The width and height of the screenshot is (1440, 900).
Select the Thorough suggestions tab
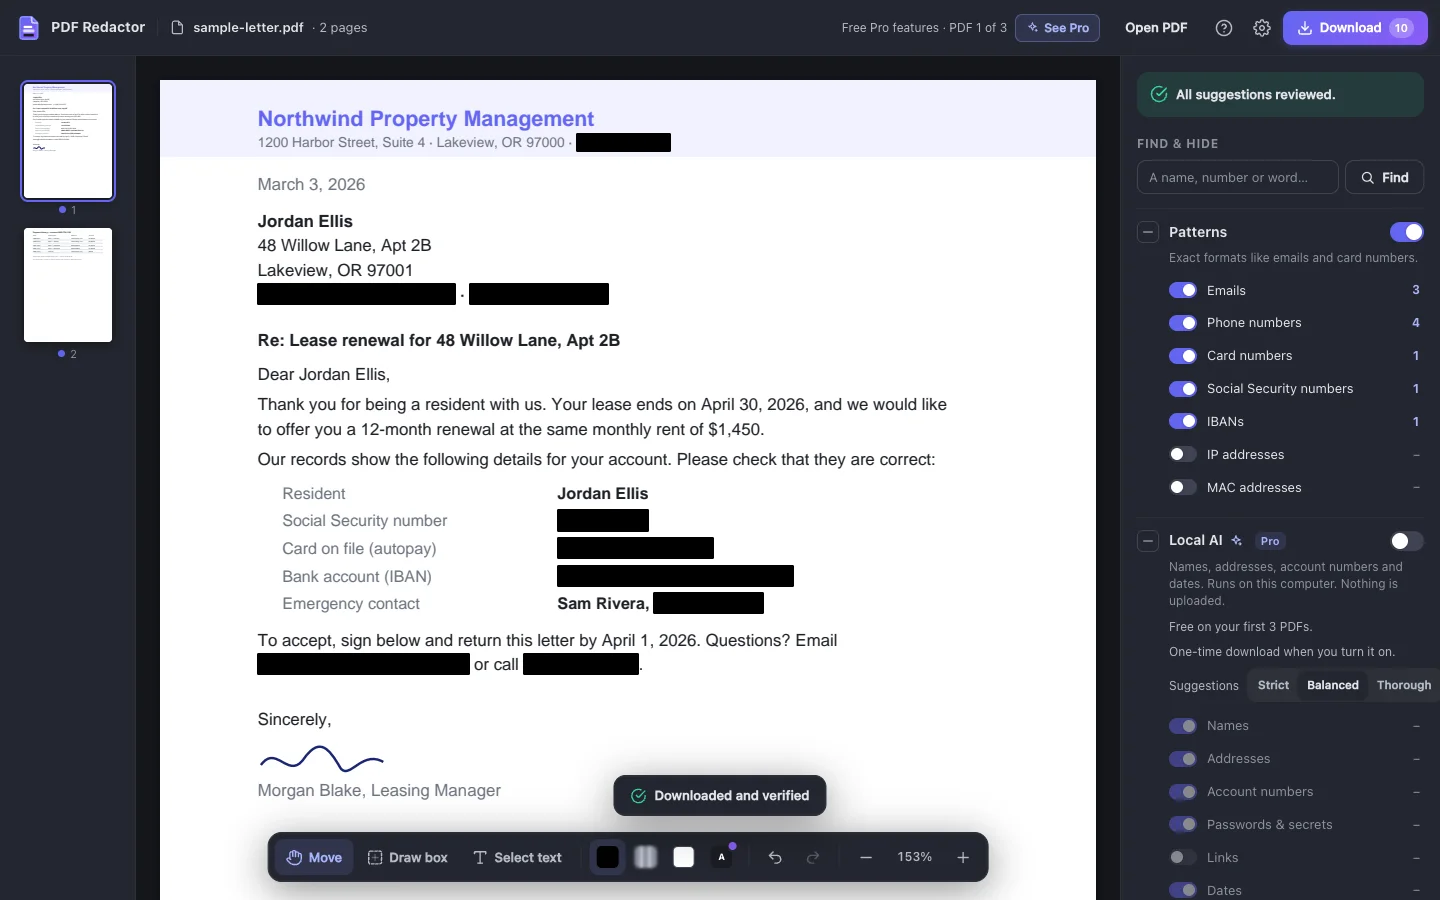(x=1404, y=685)
